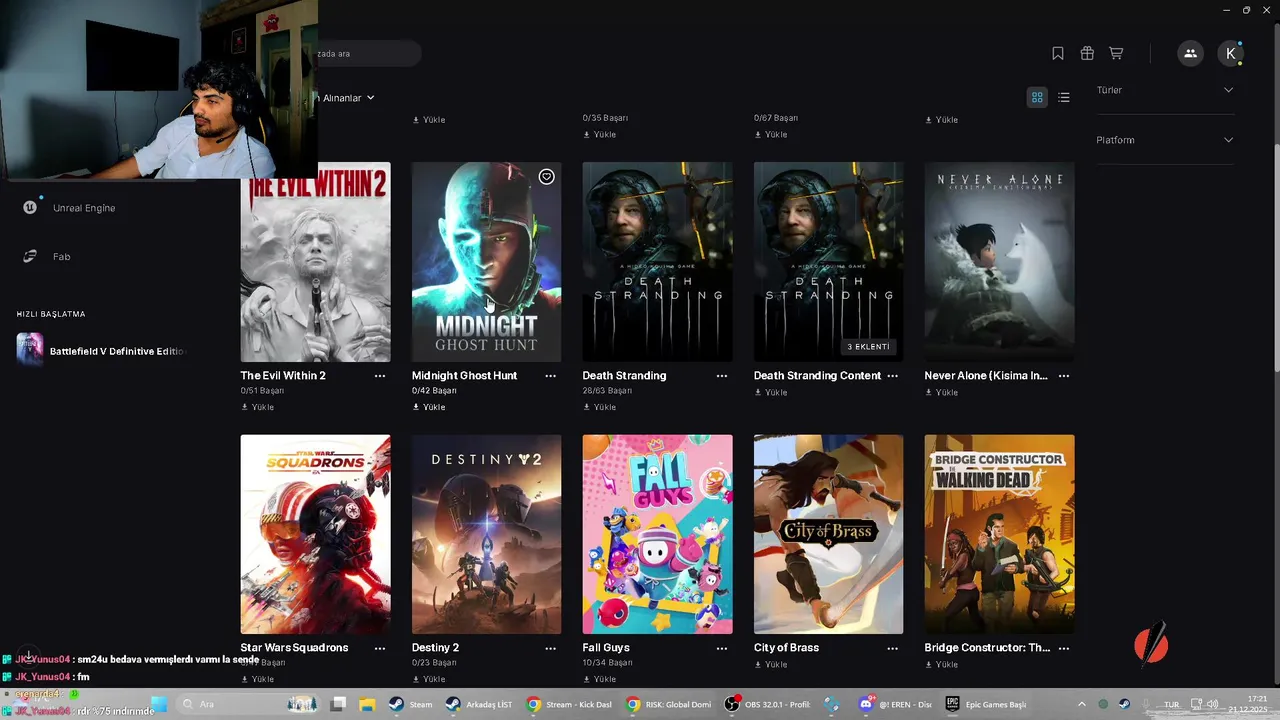Click the 3 EKLENTİ add-ons badge
The image size is (1280, 720).
868,347
